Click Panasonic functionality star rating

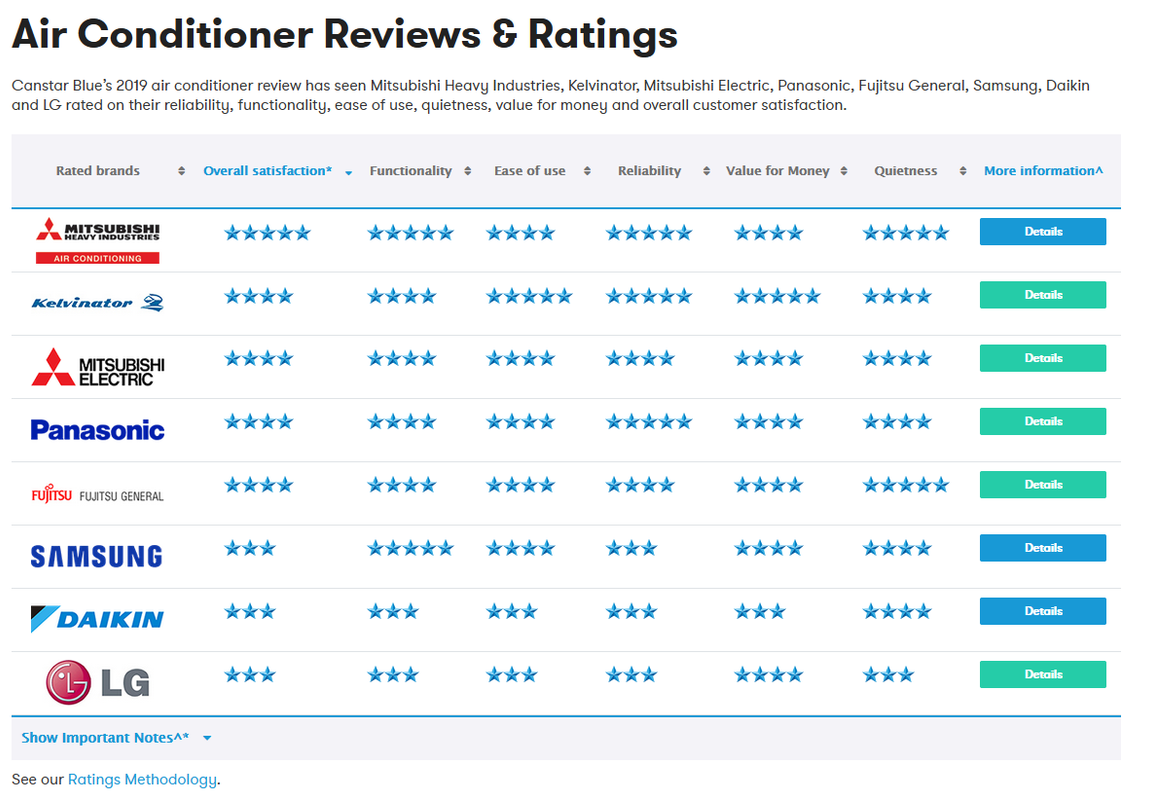(401, 421)
